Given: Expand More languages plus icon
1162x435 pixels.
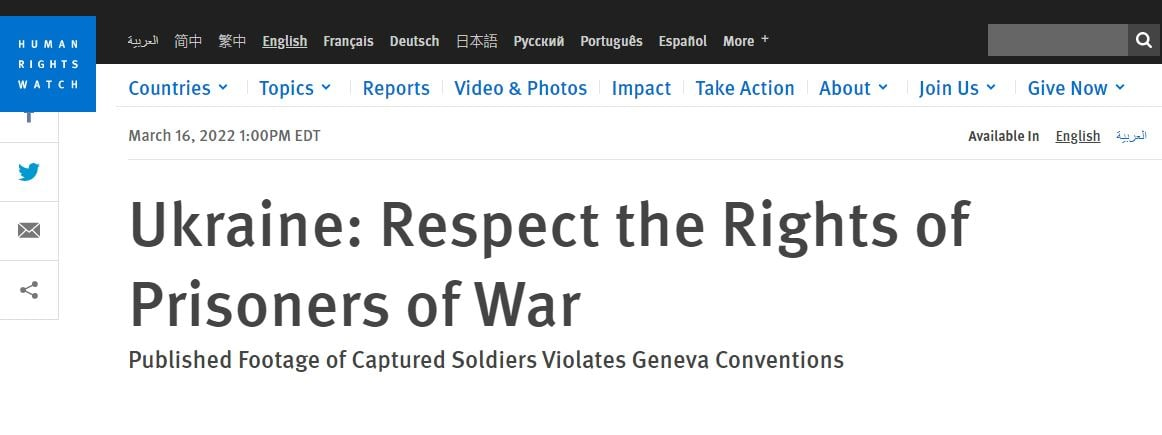Looking at the screenshot, I should click(x=765, y=40).
